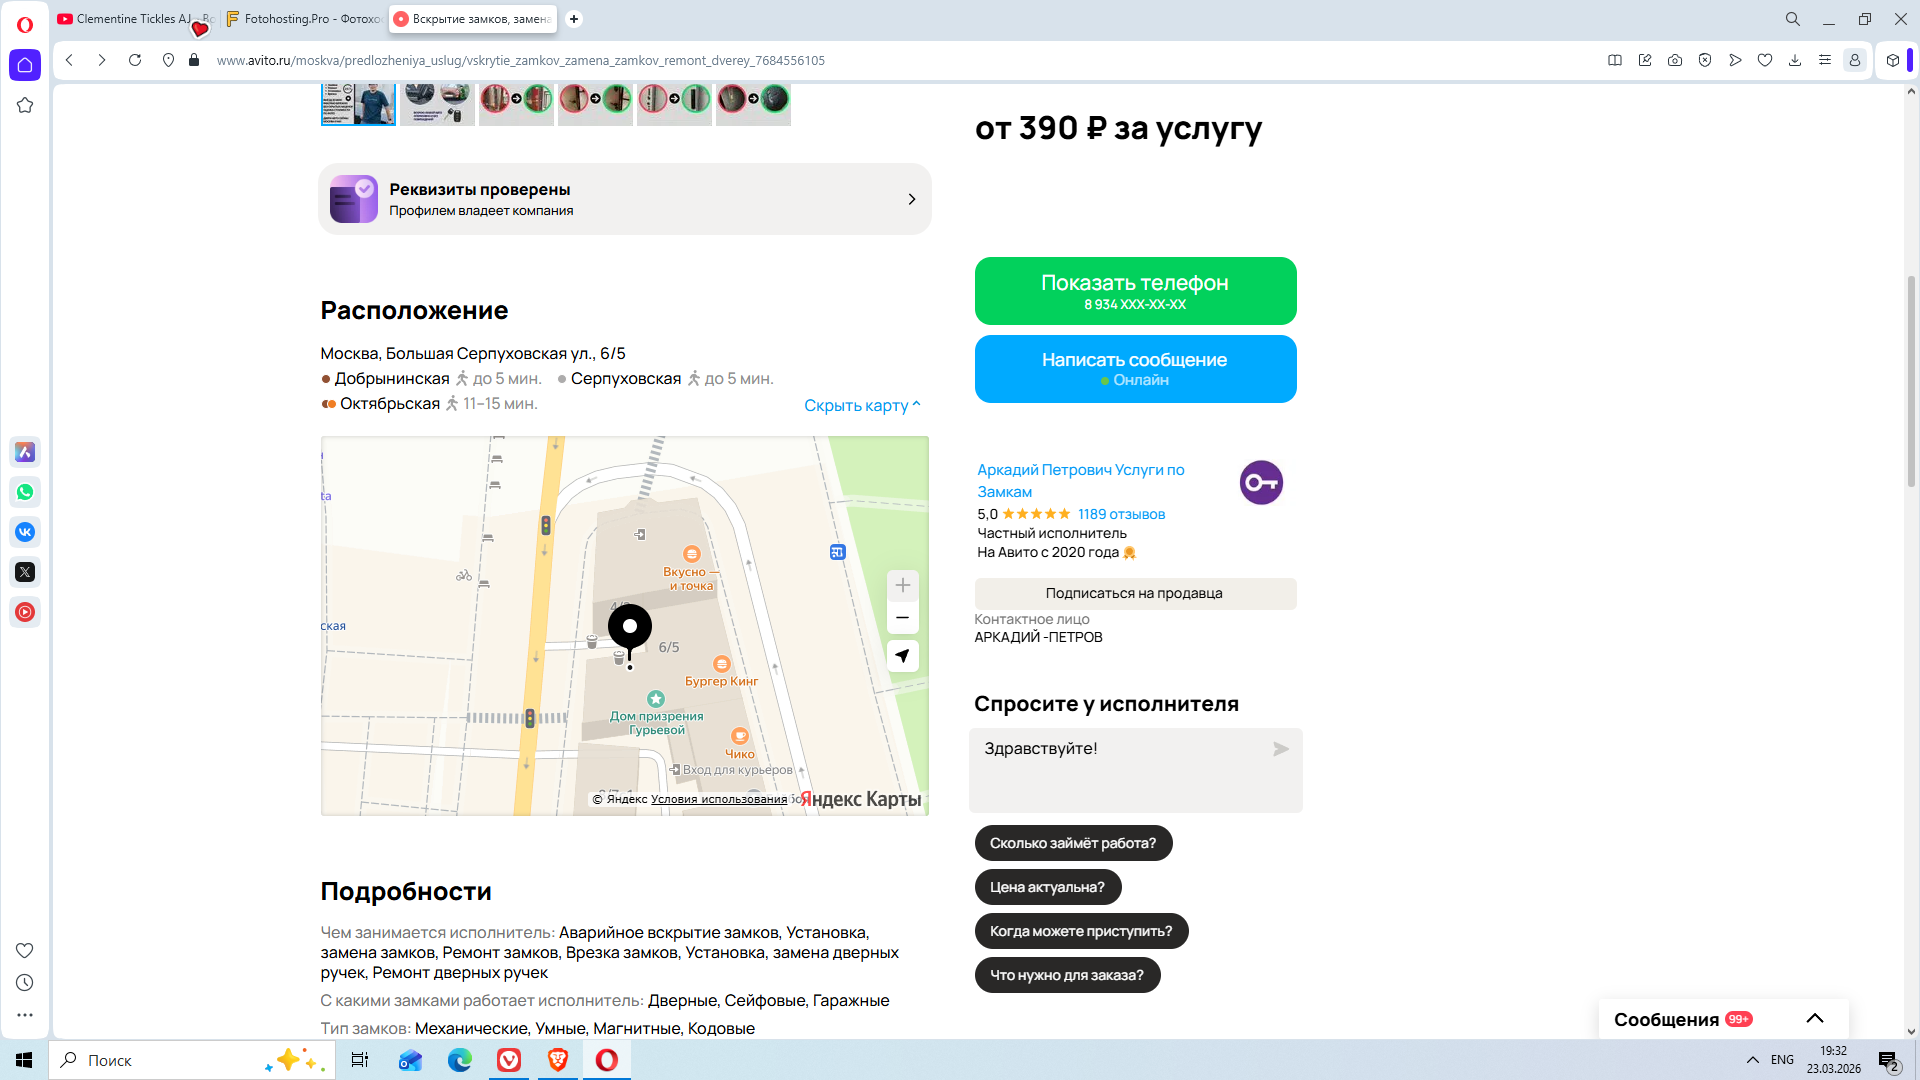Click the map geolocation arrow button
1920x1080 pixels.
[x=902, y=656]
